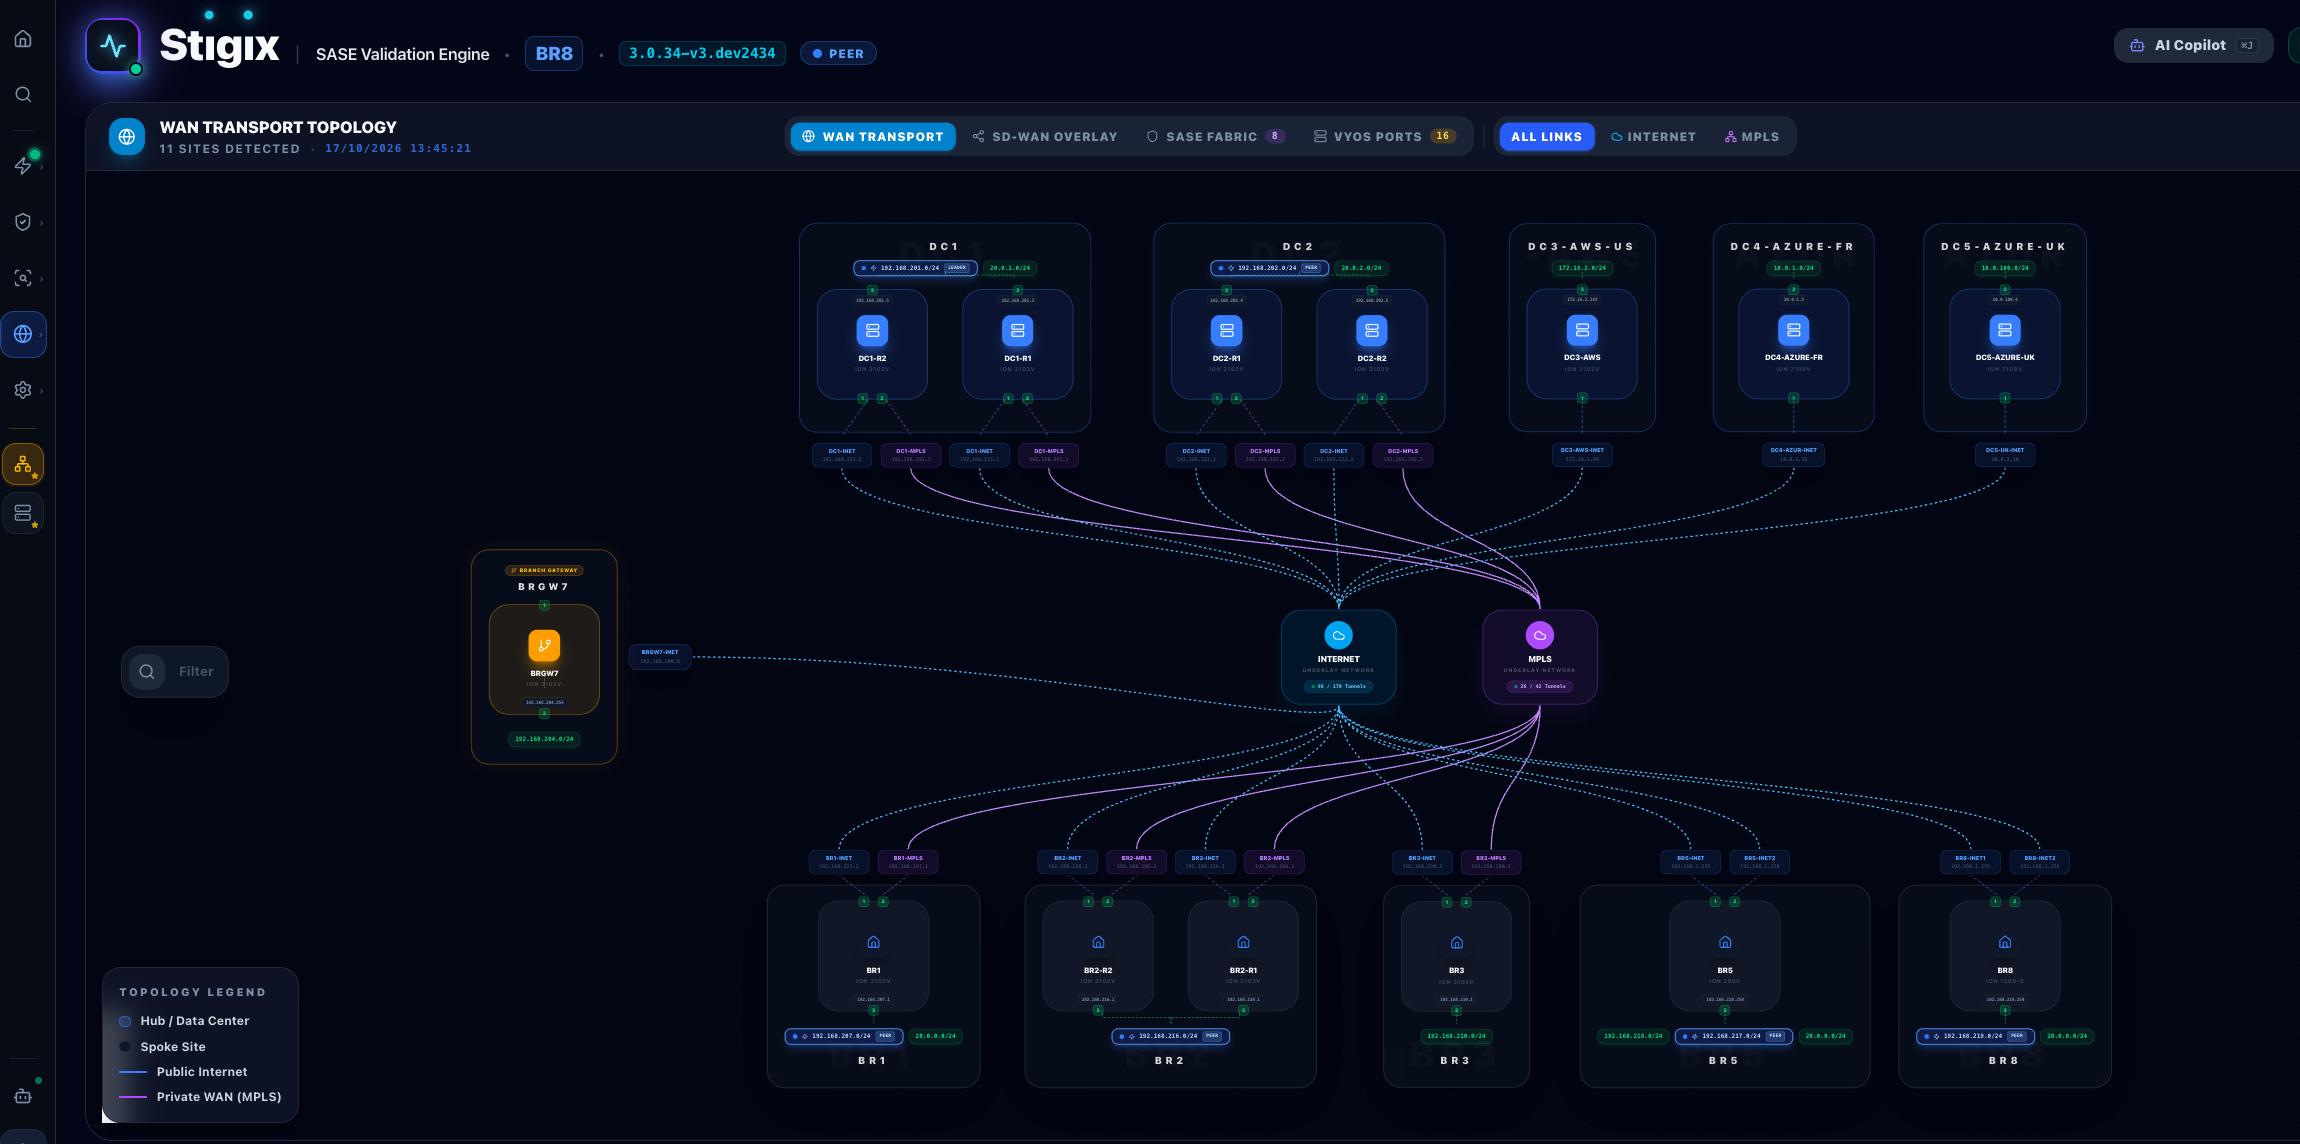The image size is (2300, 1144).
Task: Select the INTERNET underlay cloud node
Action: point(1338,657)
